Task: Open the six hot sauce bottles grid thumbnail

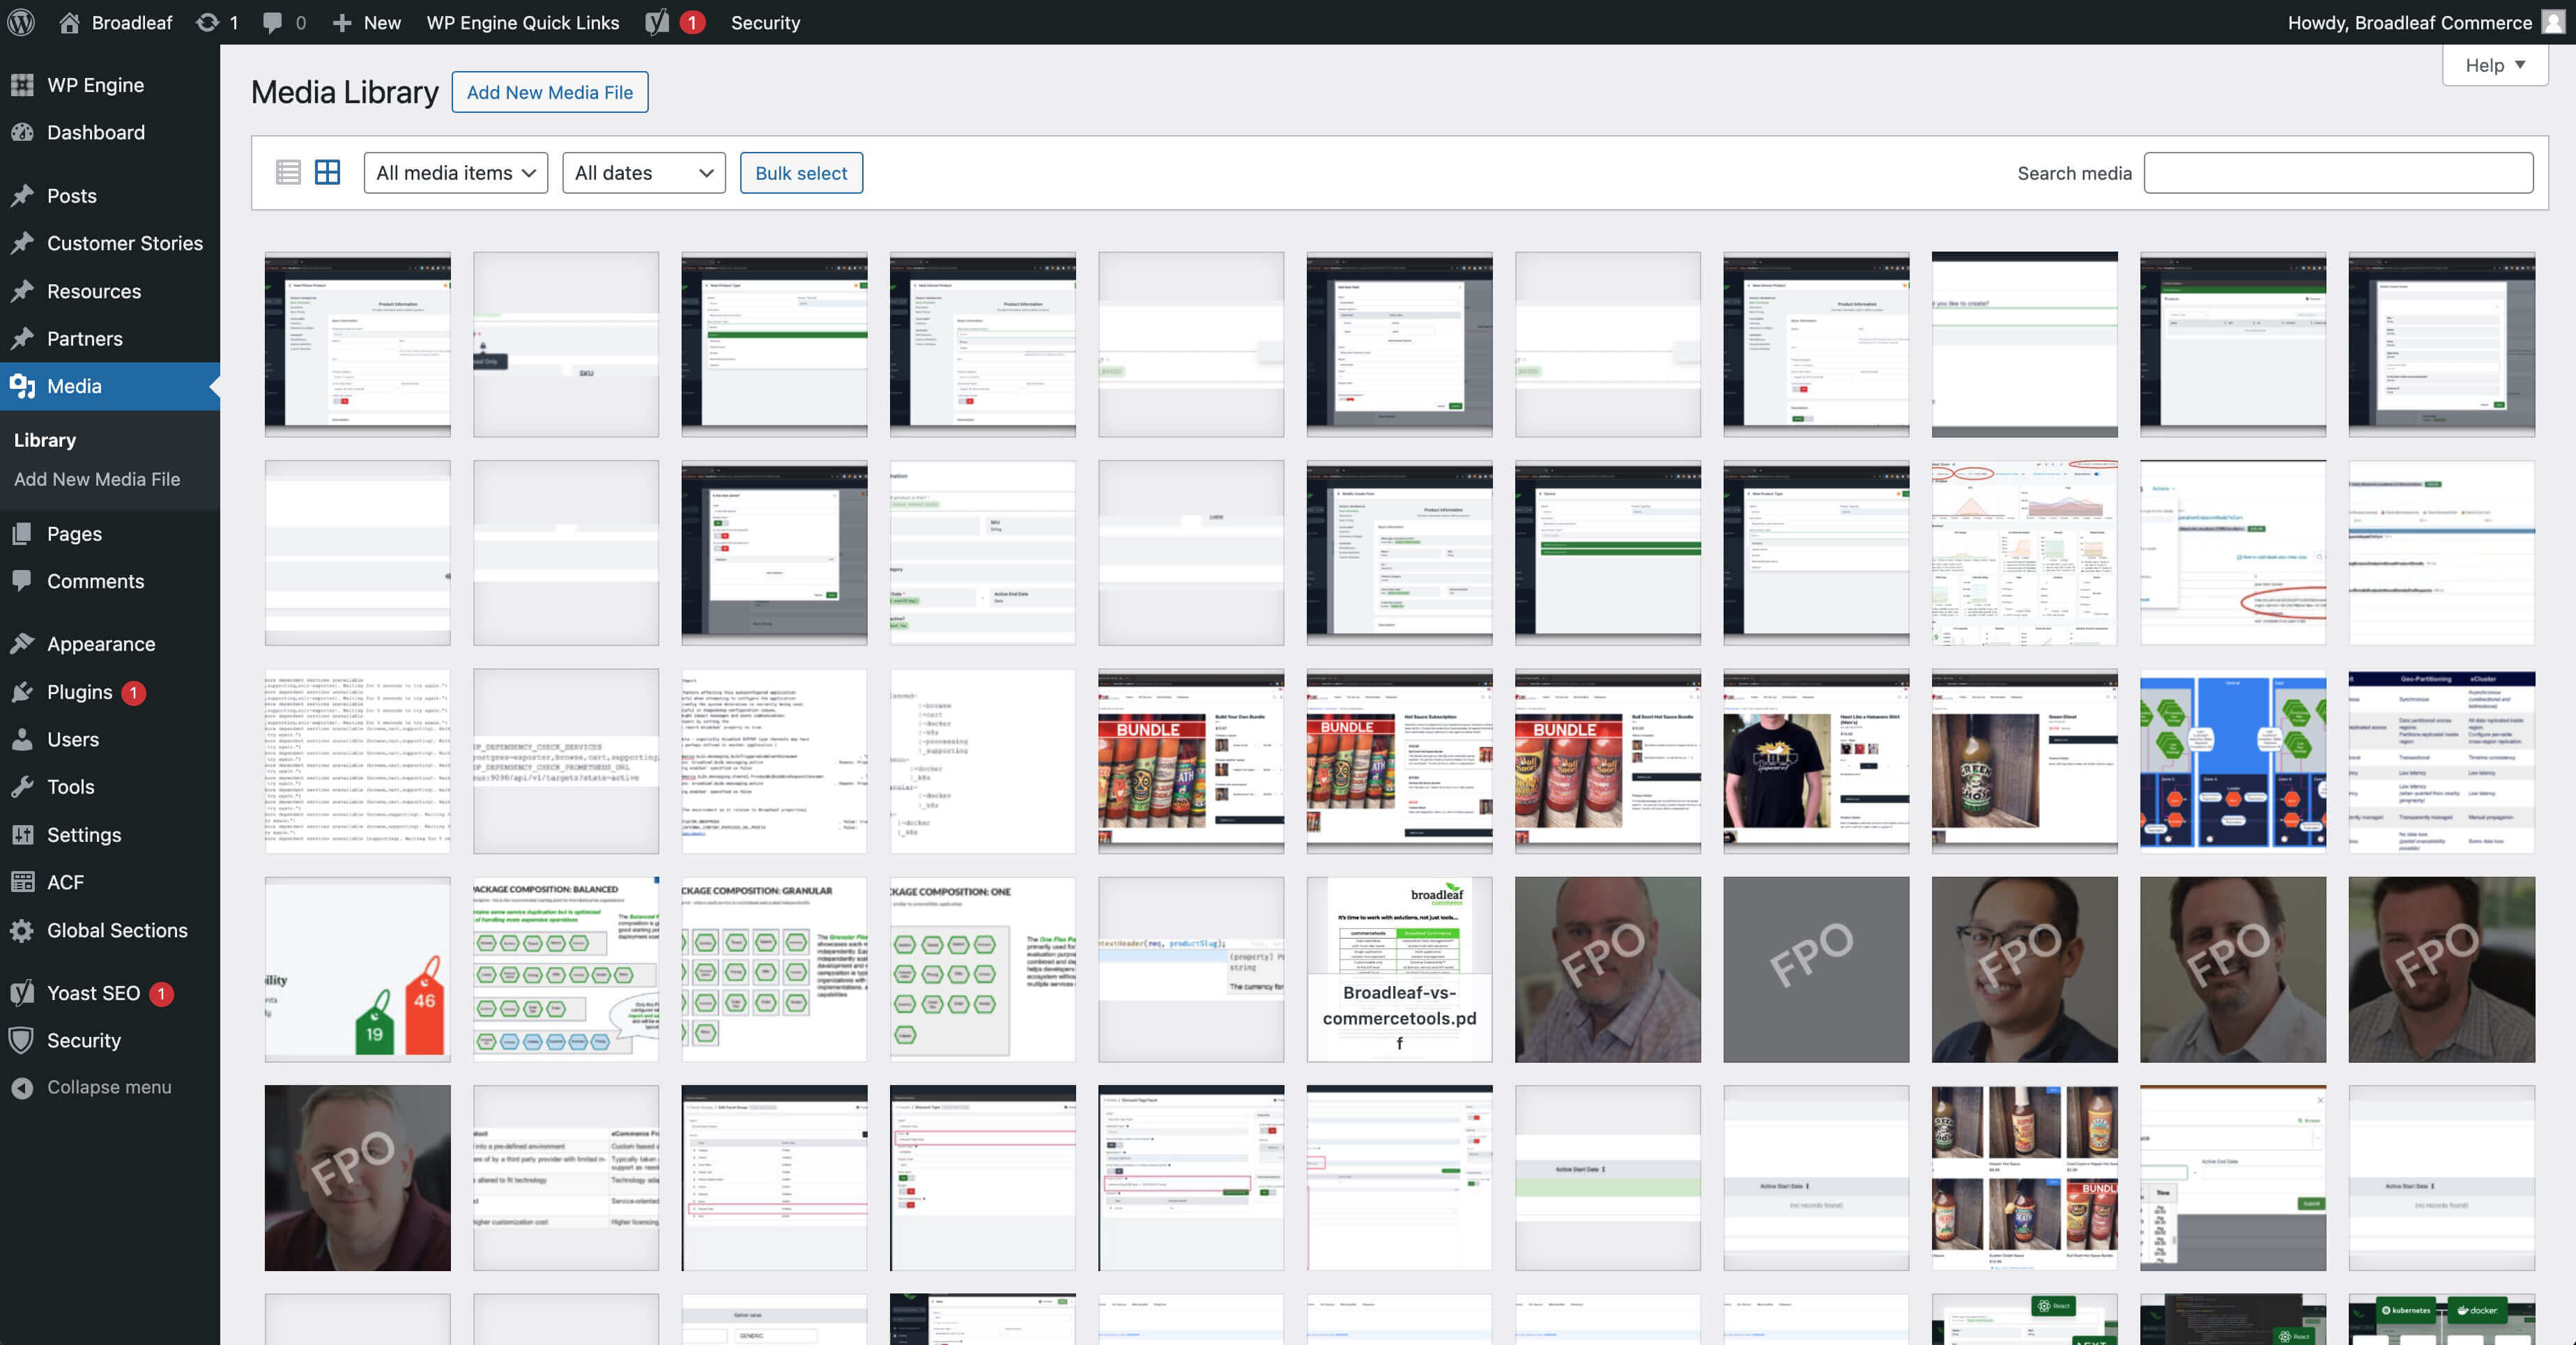Action: [2024, 1178]
